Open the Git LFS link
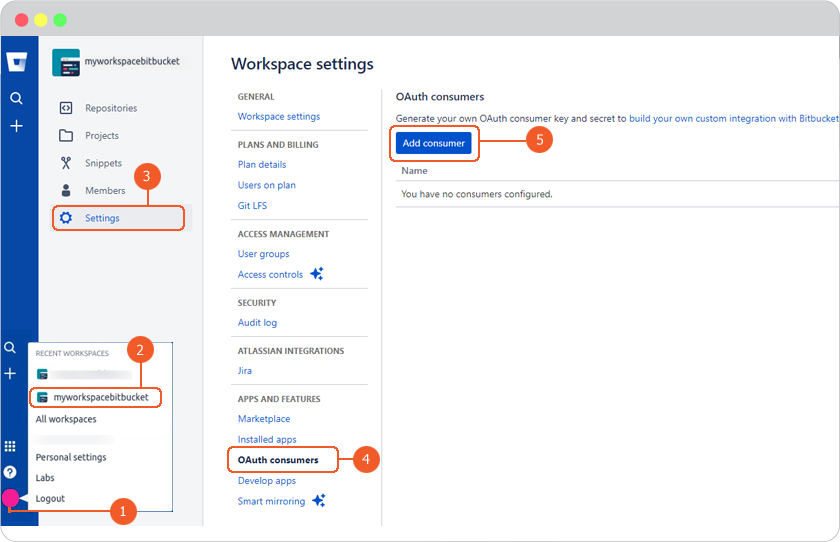840x542 pixels. [x=252, y=206]
